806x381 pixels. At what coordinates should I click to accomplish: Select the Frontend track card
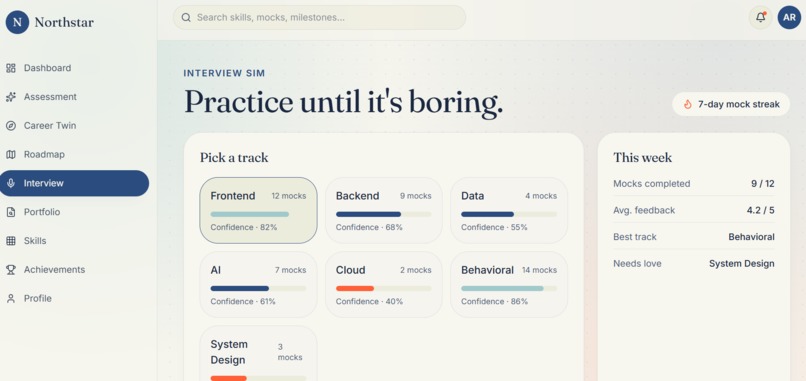[258, 210]
